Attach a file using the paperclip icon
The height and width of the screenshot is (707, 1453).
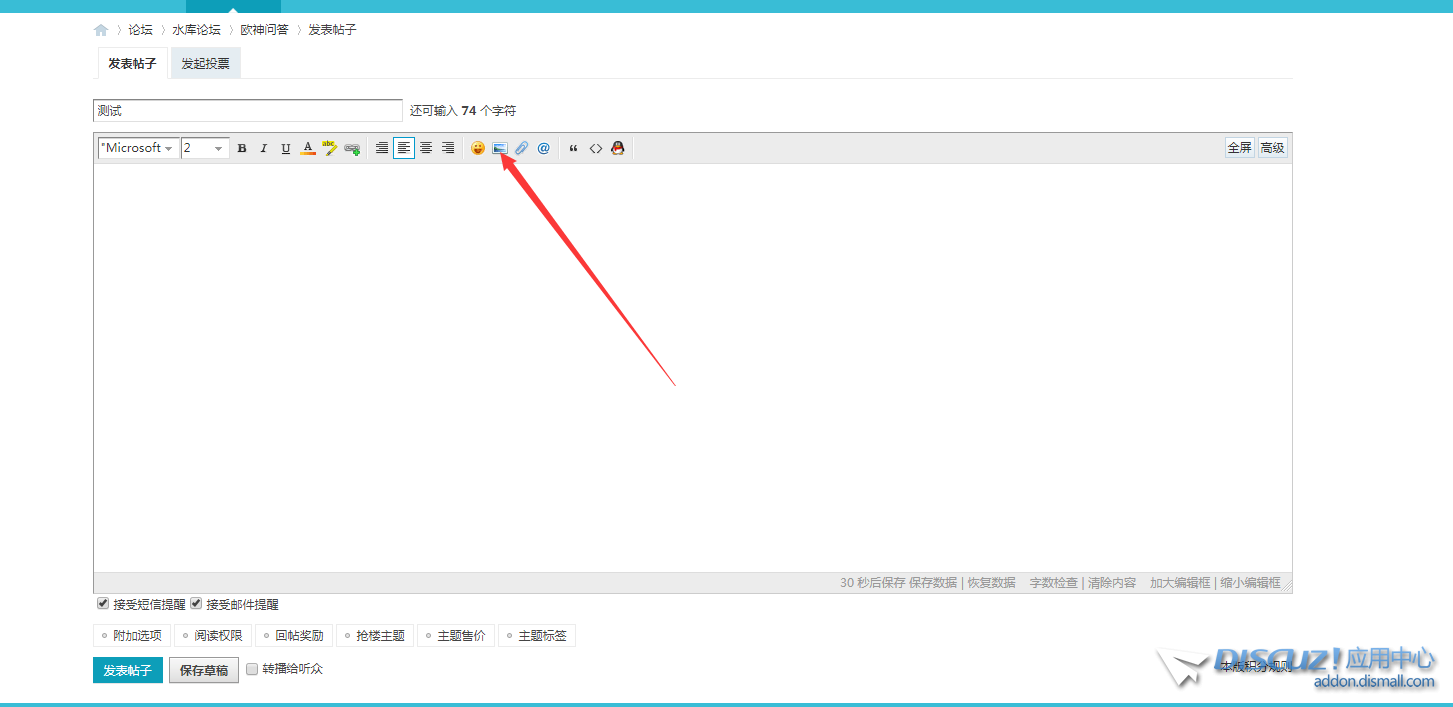522,148
